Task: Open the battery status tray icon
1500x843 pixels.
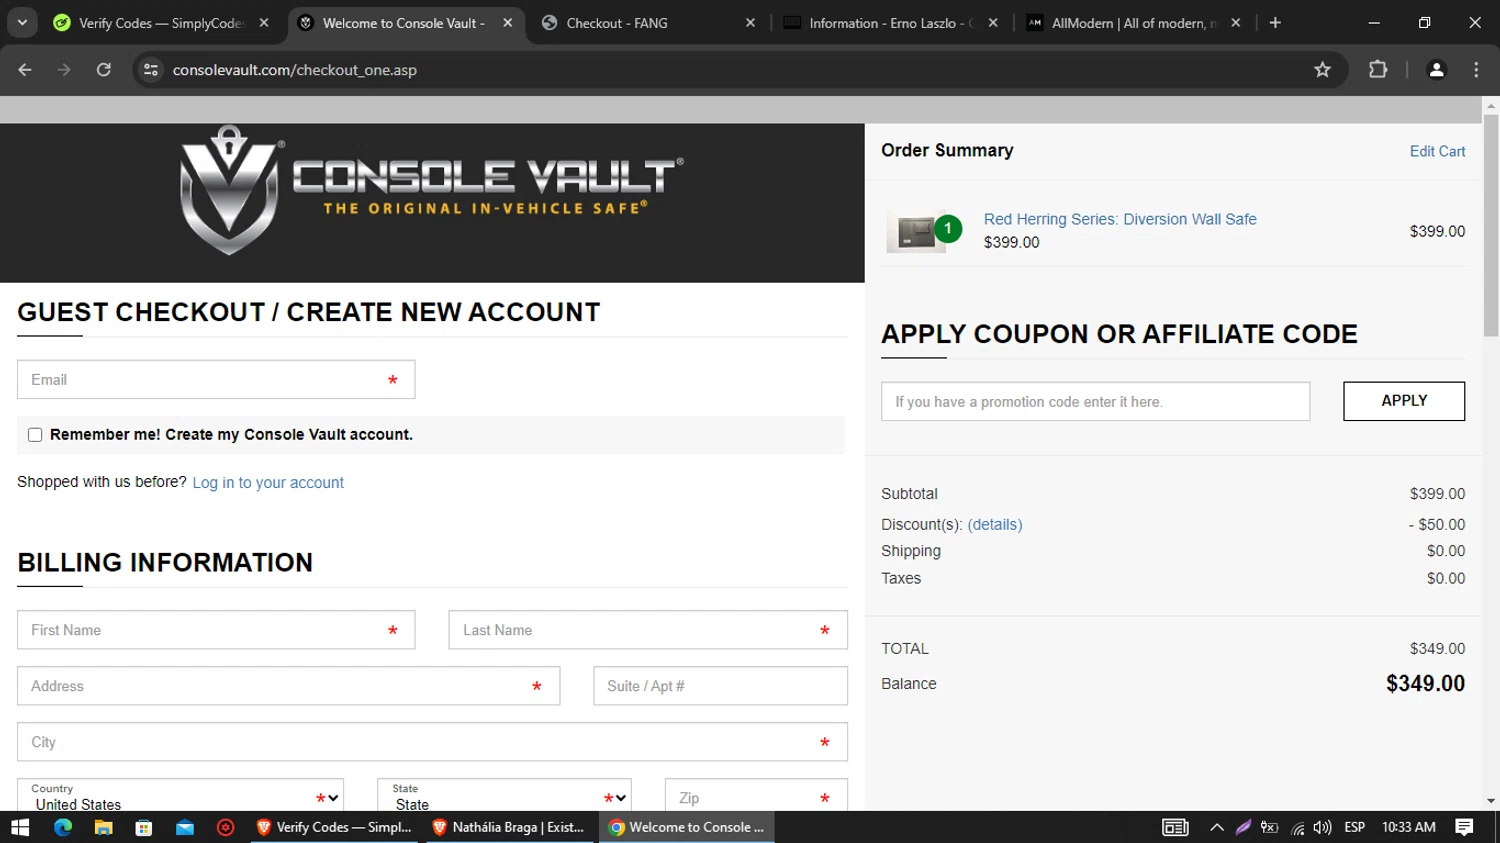Action: tap(1270, 827)
